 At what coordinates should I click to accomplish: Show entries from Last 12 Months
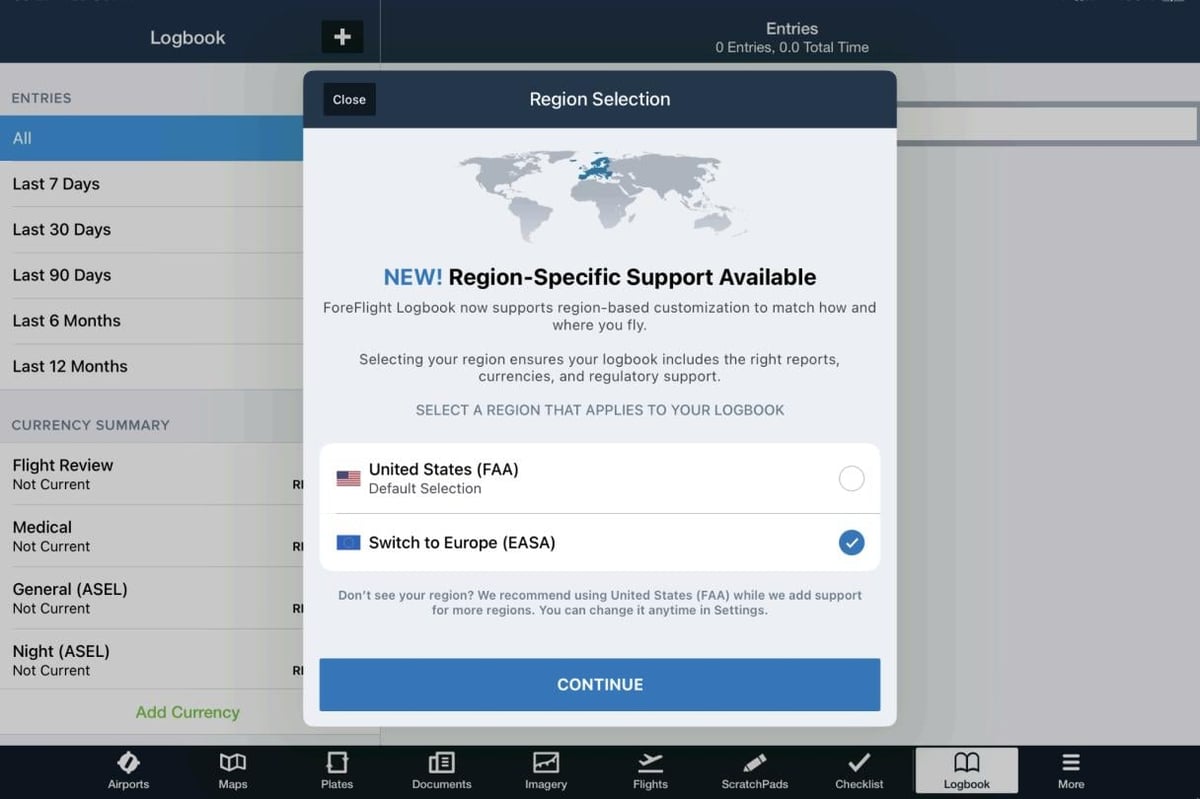pyautogui.click(x=150, y=367)
